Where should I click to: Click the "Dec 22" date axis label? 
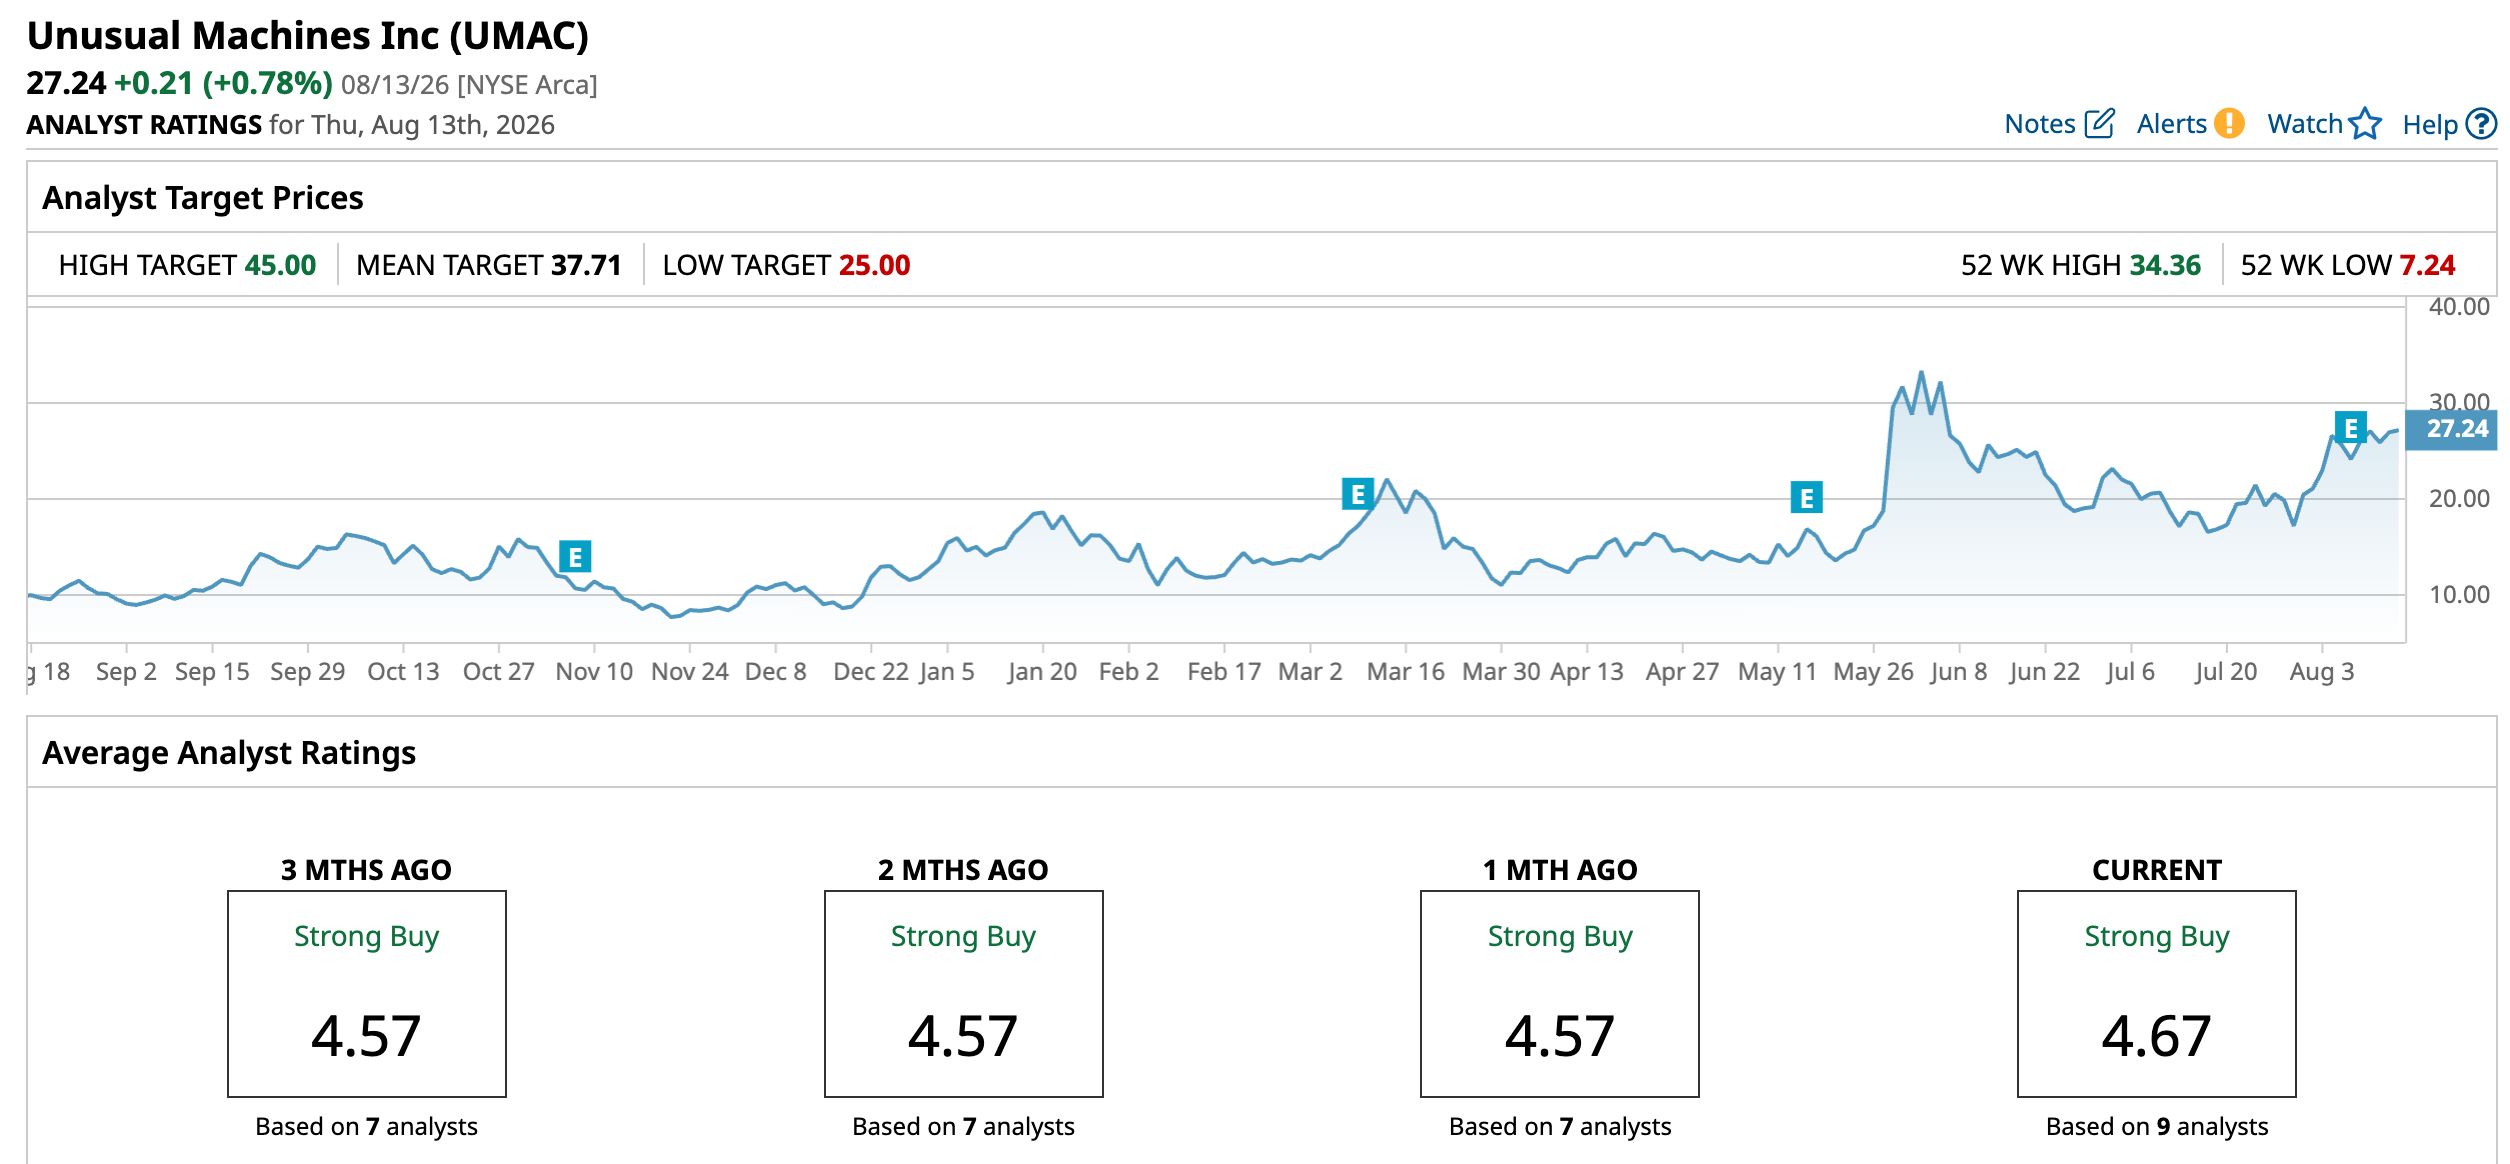coord(871,672)
